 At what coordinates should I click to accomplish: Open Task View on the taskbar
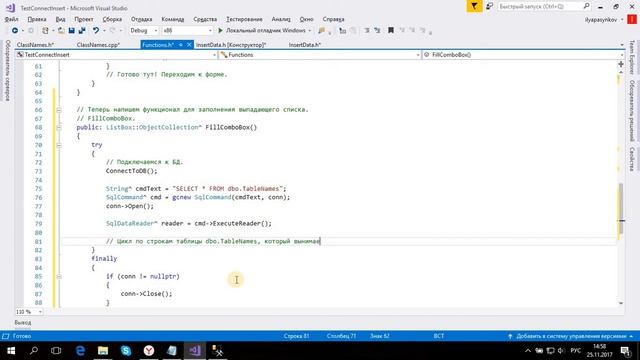tap(56, 351)
